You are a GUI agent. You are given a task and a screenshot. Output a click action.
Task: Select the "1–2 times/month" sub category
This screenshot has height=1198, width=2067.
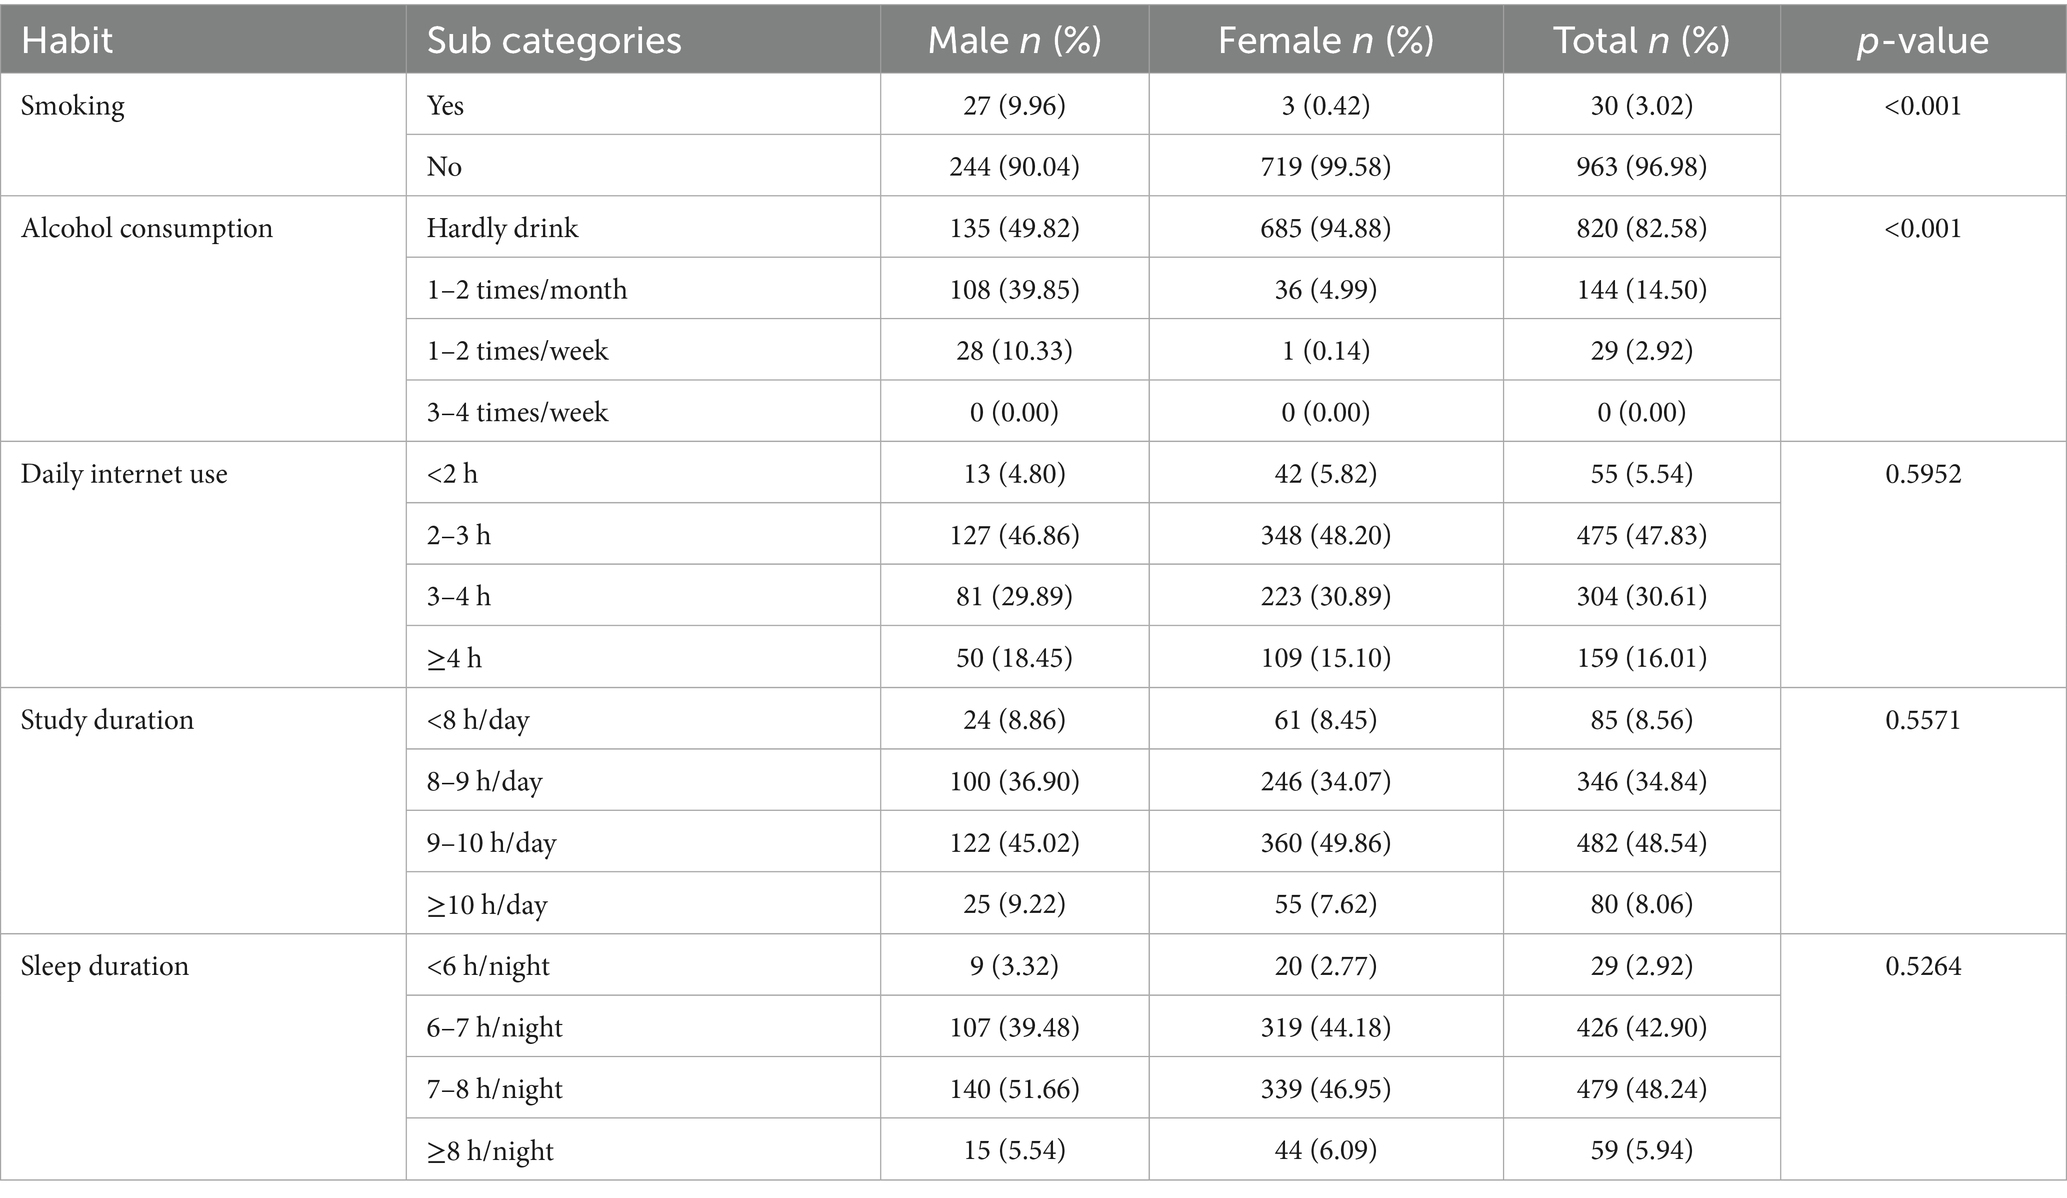[527, 290]
